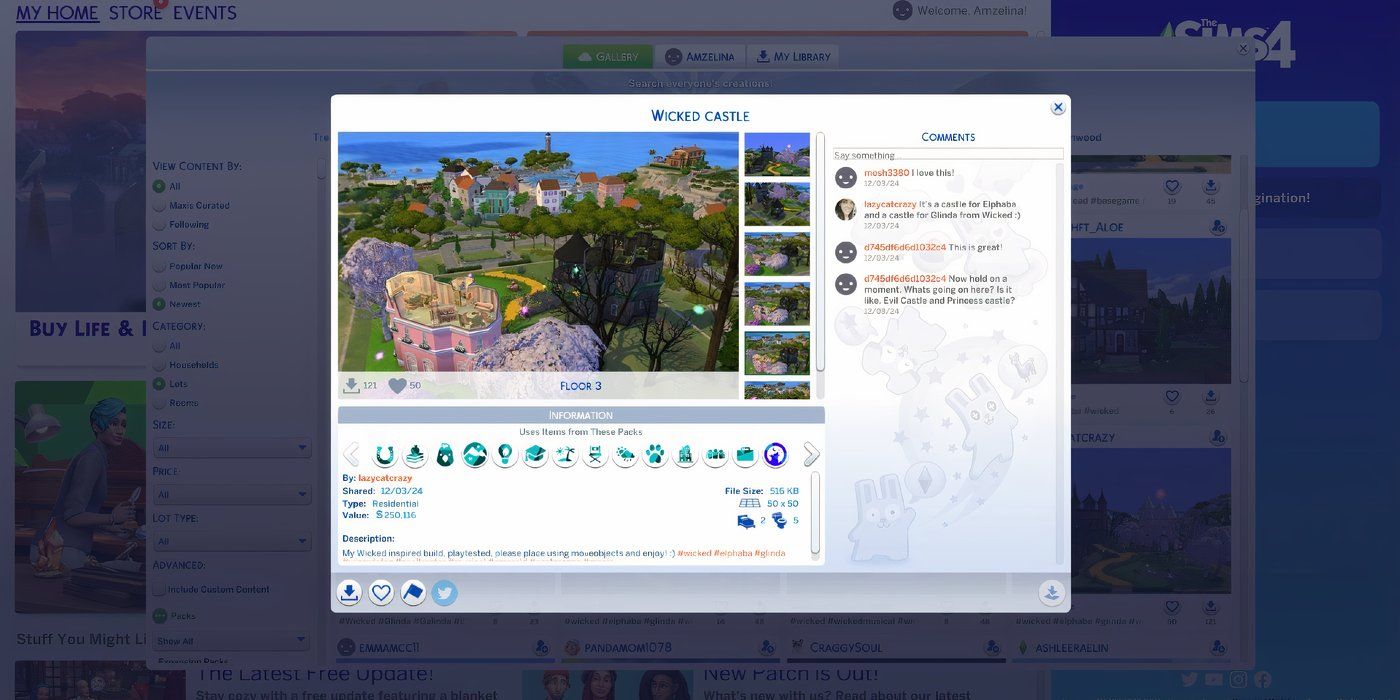Open the My Home page tab
This screenshot has height=700, width=1400.
(57, 13)
